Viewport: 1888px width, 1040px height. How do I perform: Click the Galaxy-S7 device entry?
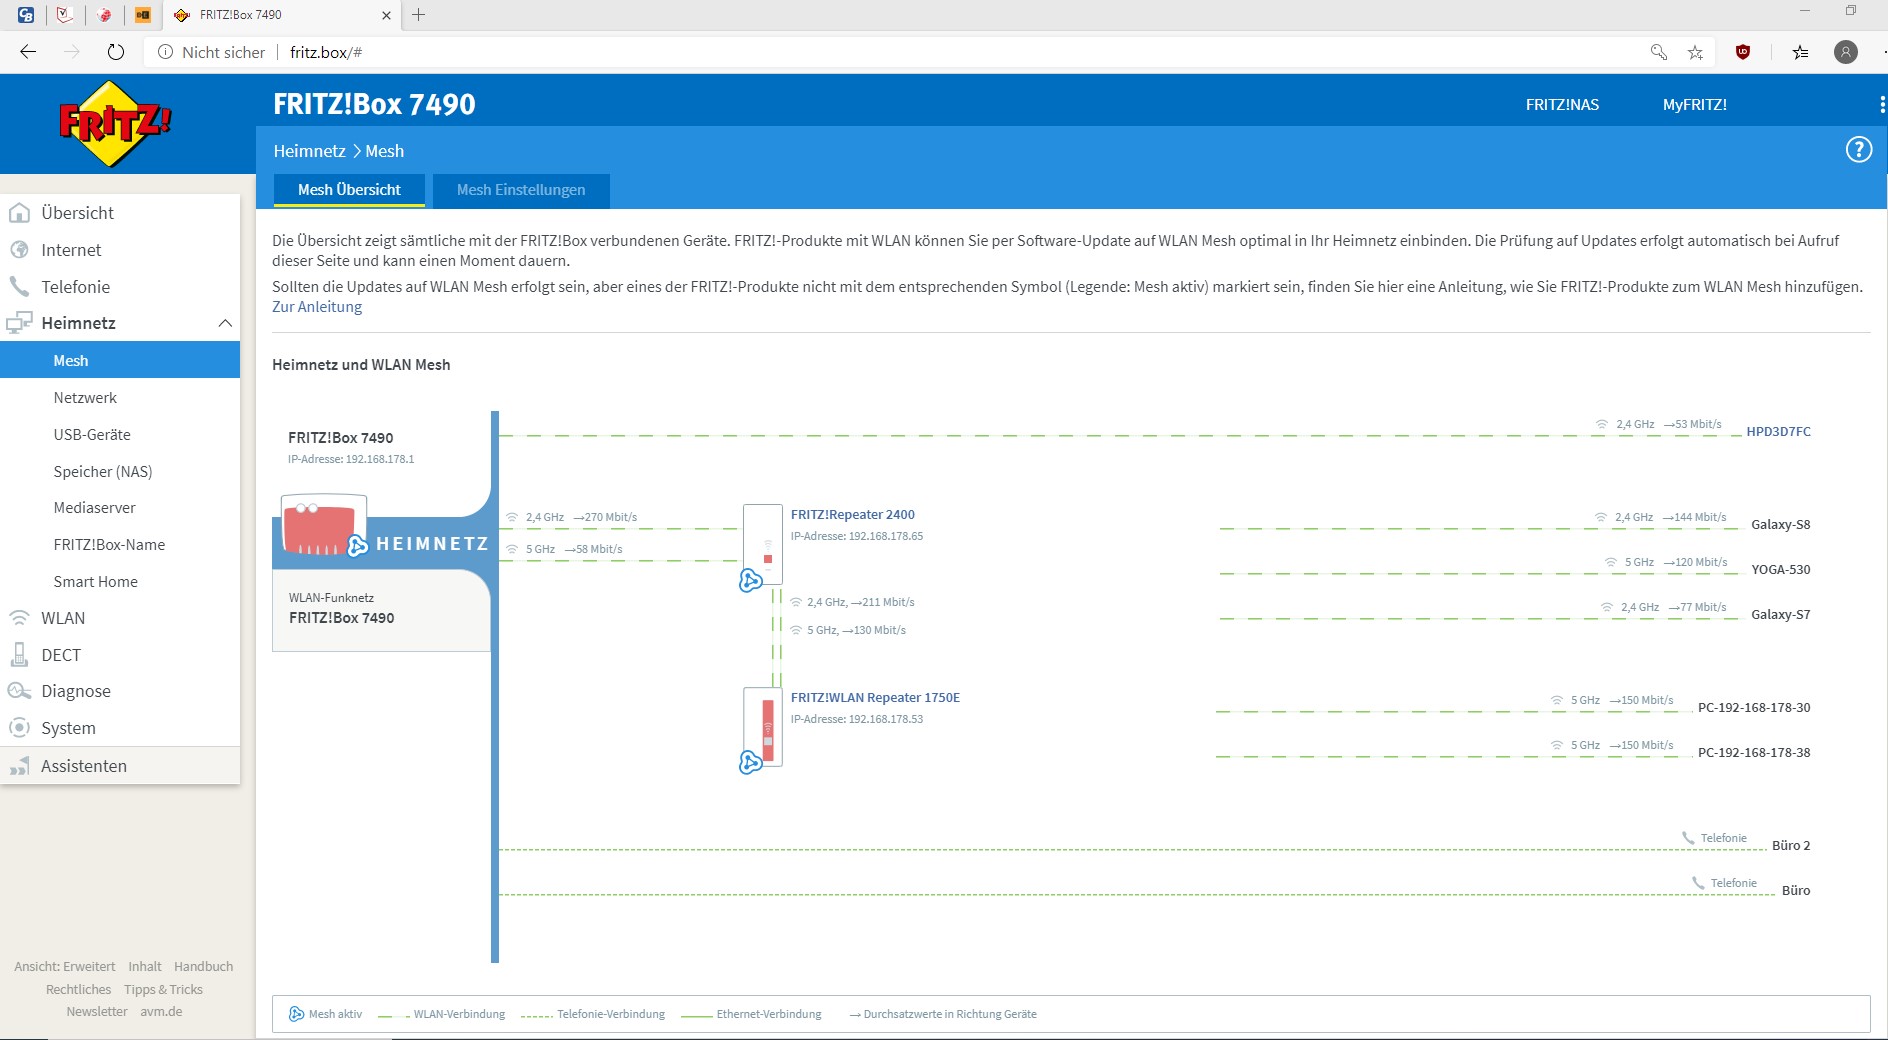point(1780,615)
